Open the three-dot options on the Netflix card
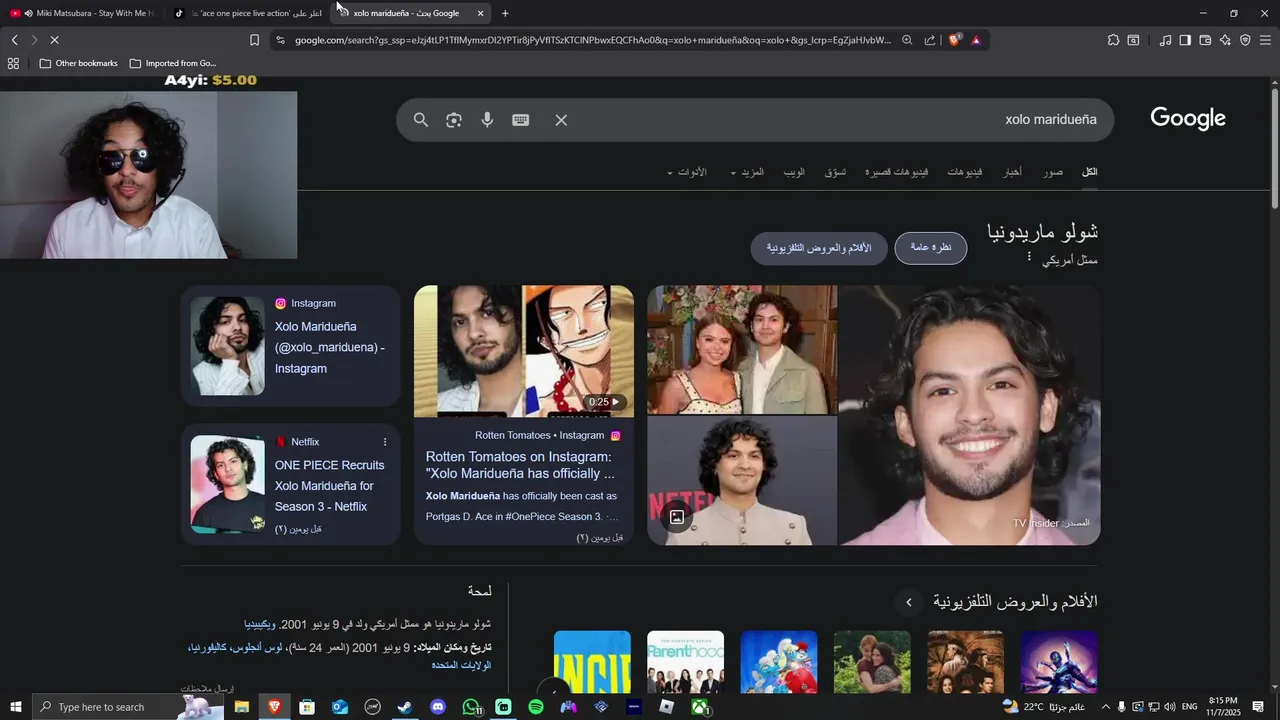The image size is (1280, 720). click(385, 442)
